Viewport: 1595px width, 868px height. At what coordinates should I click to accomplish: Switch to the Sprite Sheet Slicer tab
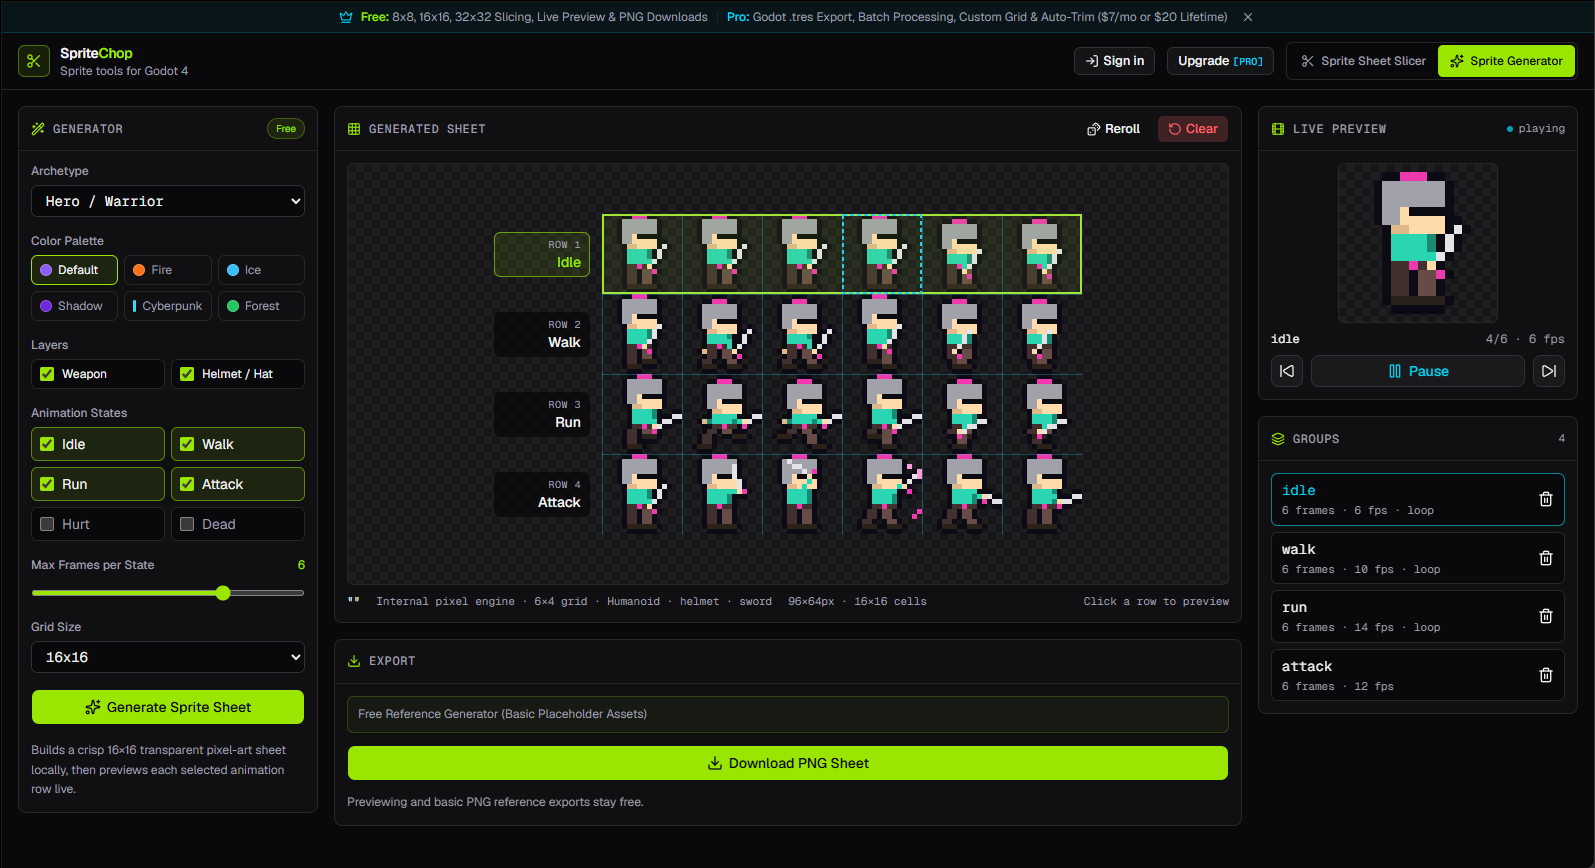pos(1363,61)
